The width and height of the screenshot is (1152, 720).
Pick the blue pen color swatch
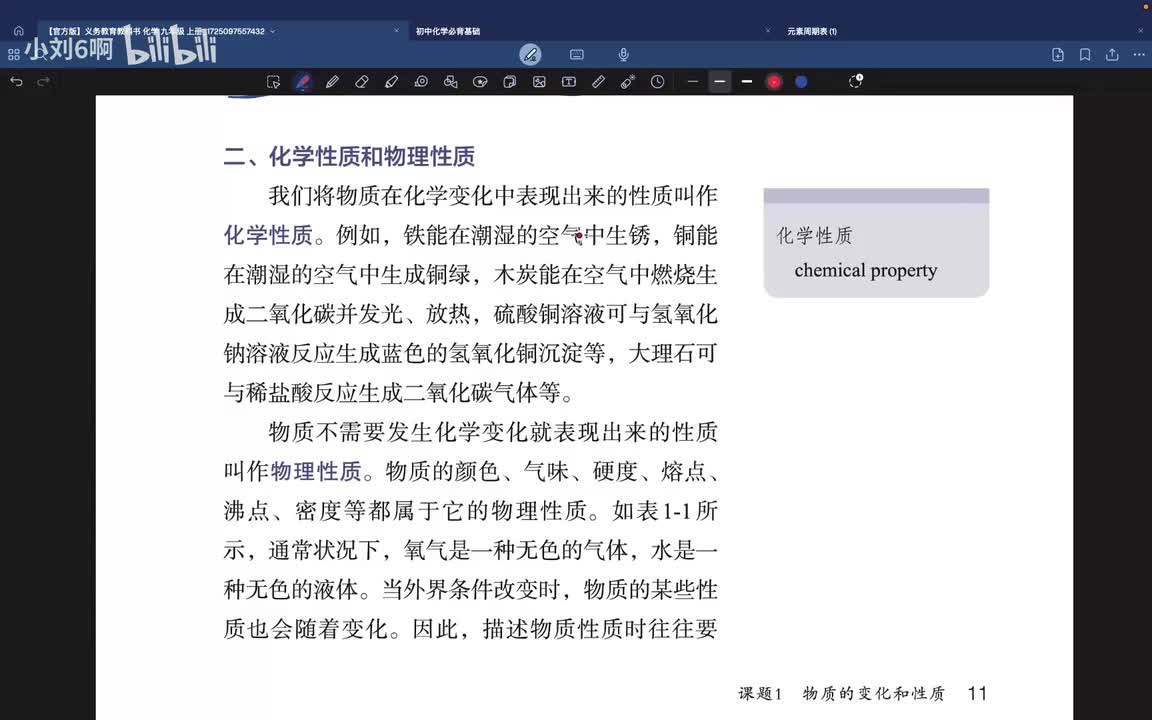802,82
